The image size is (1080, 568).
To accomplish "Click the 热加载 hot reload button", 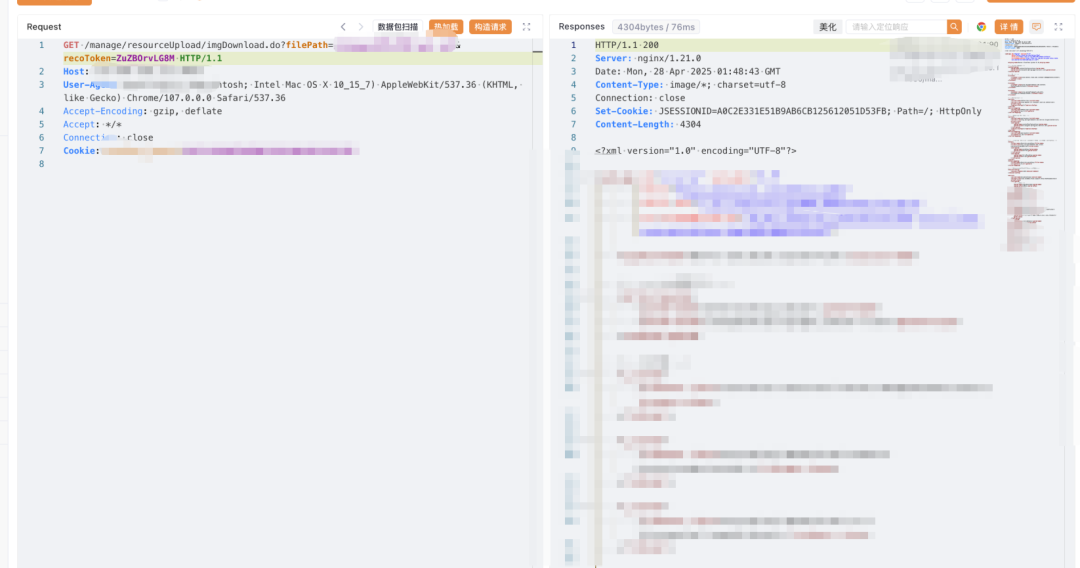I will tap(446, 27).
